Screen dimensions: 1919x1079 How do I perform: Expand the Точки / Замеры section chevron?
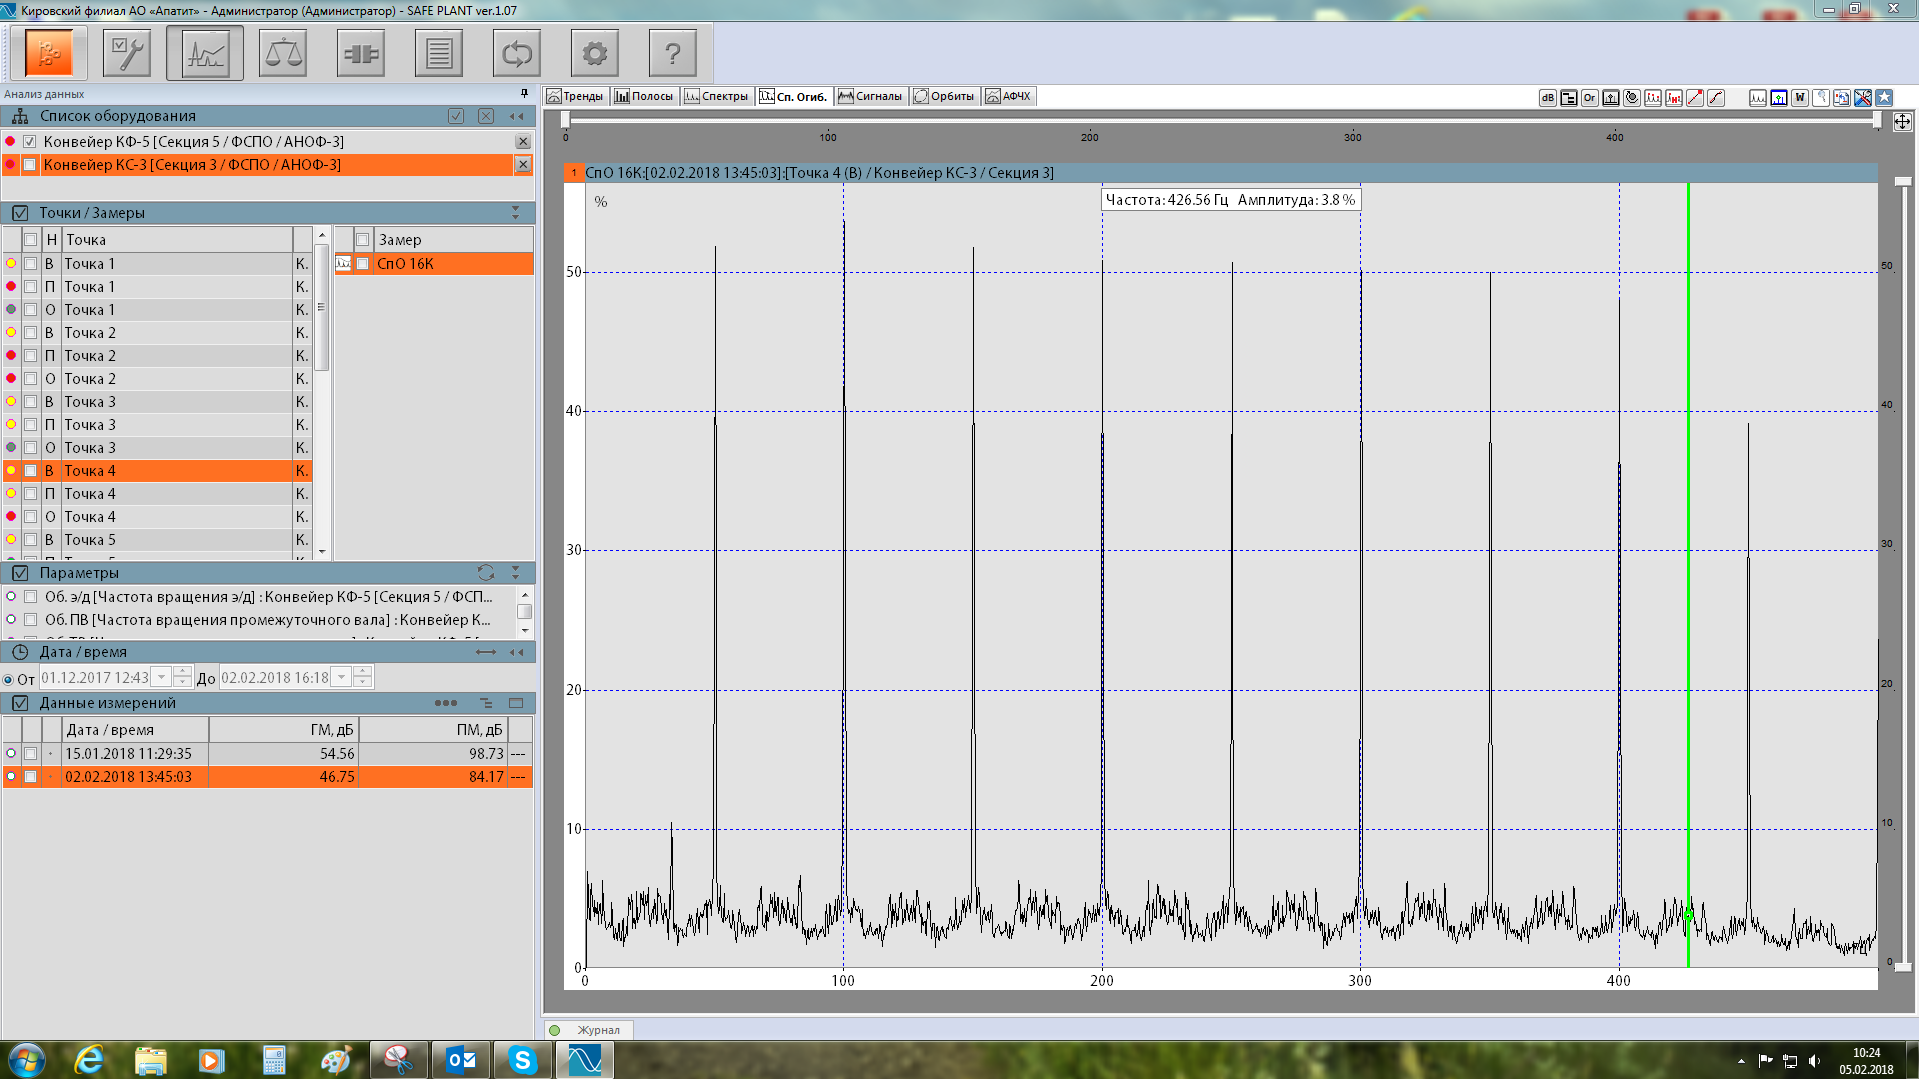click(x=516, y=213)
